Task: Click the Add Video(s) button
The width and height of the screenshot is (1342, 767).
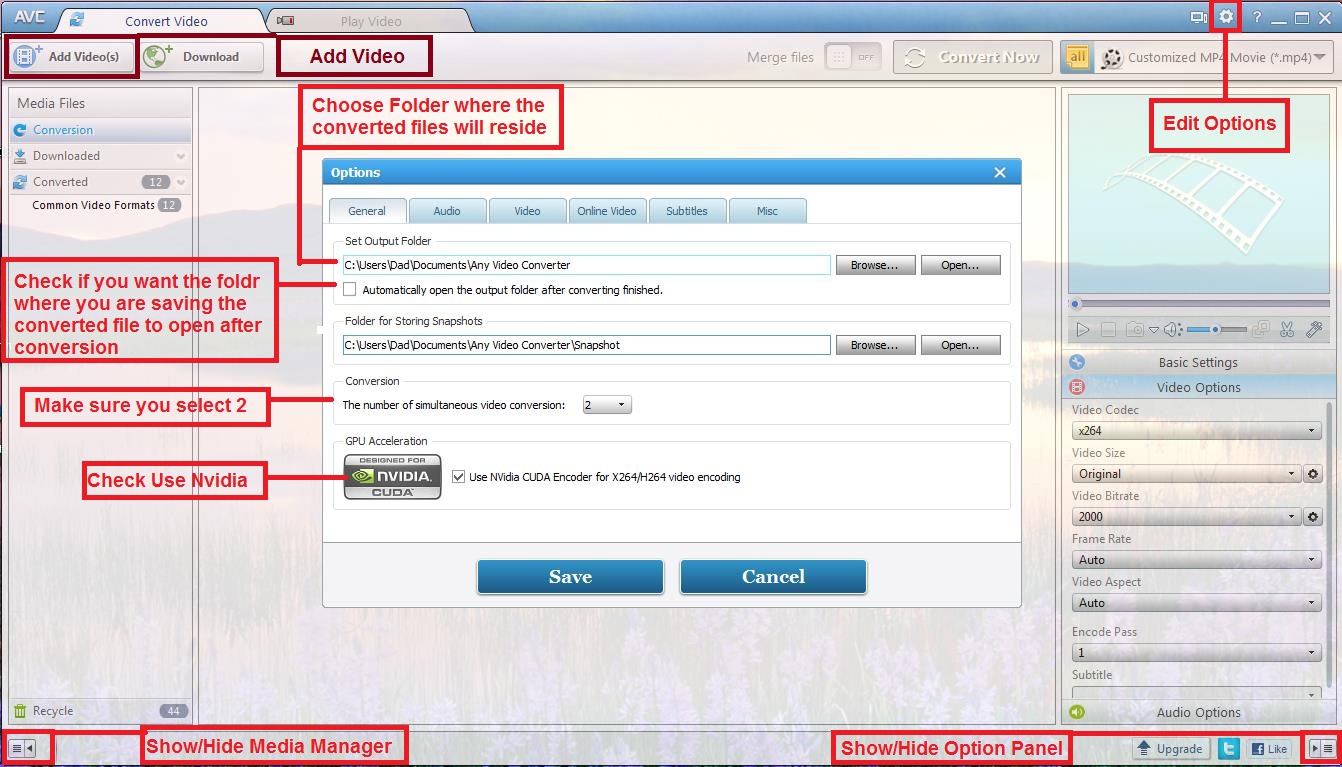Action: pos(70,56)
